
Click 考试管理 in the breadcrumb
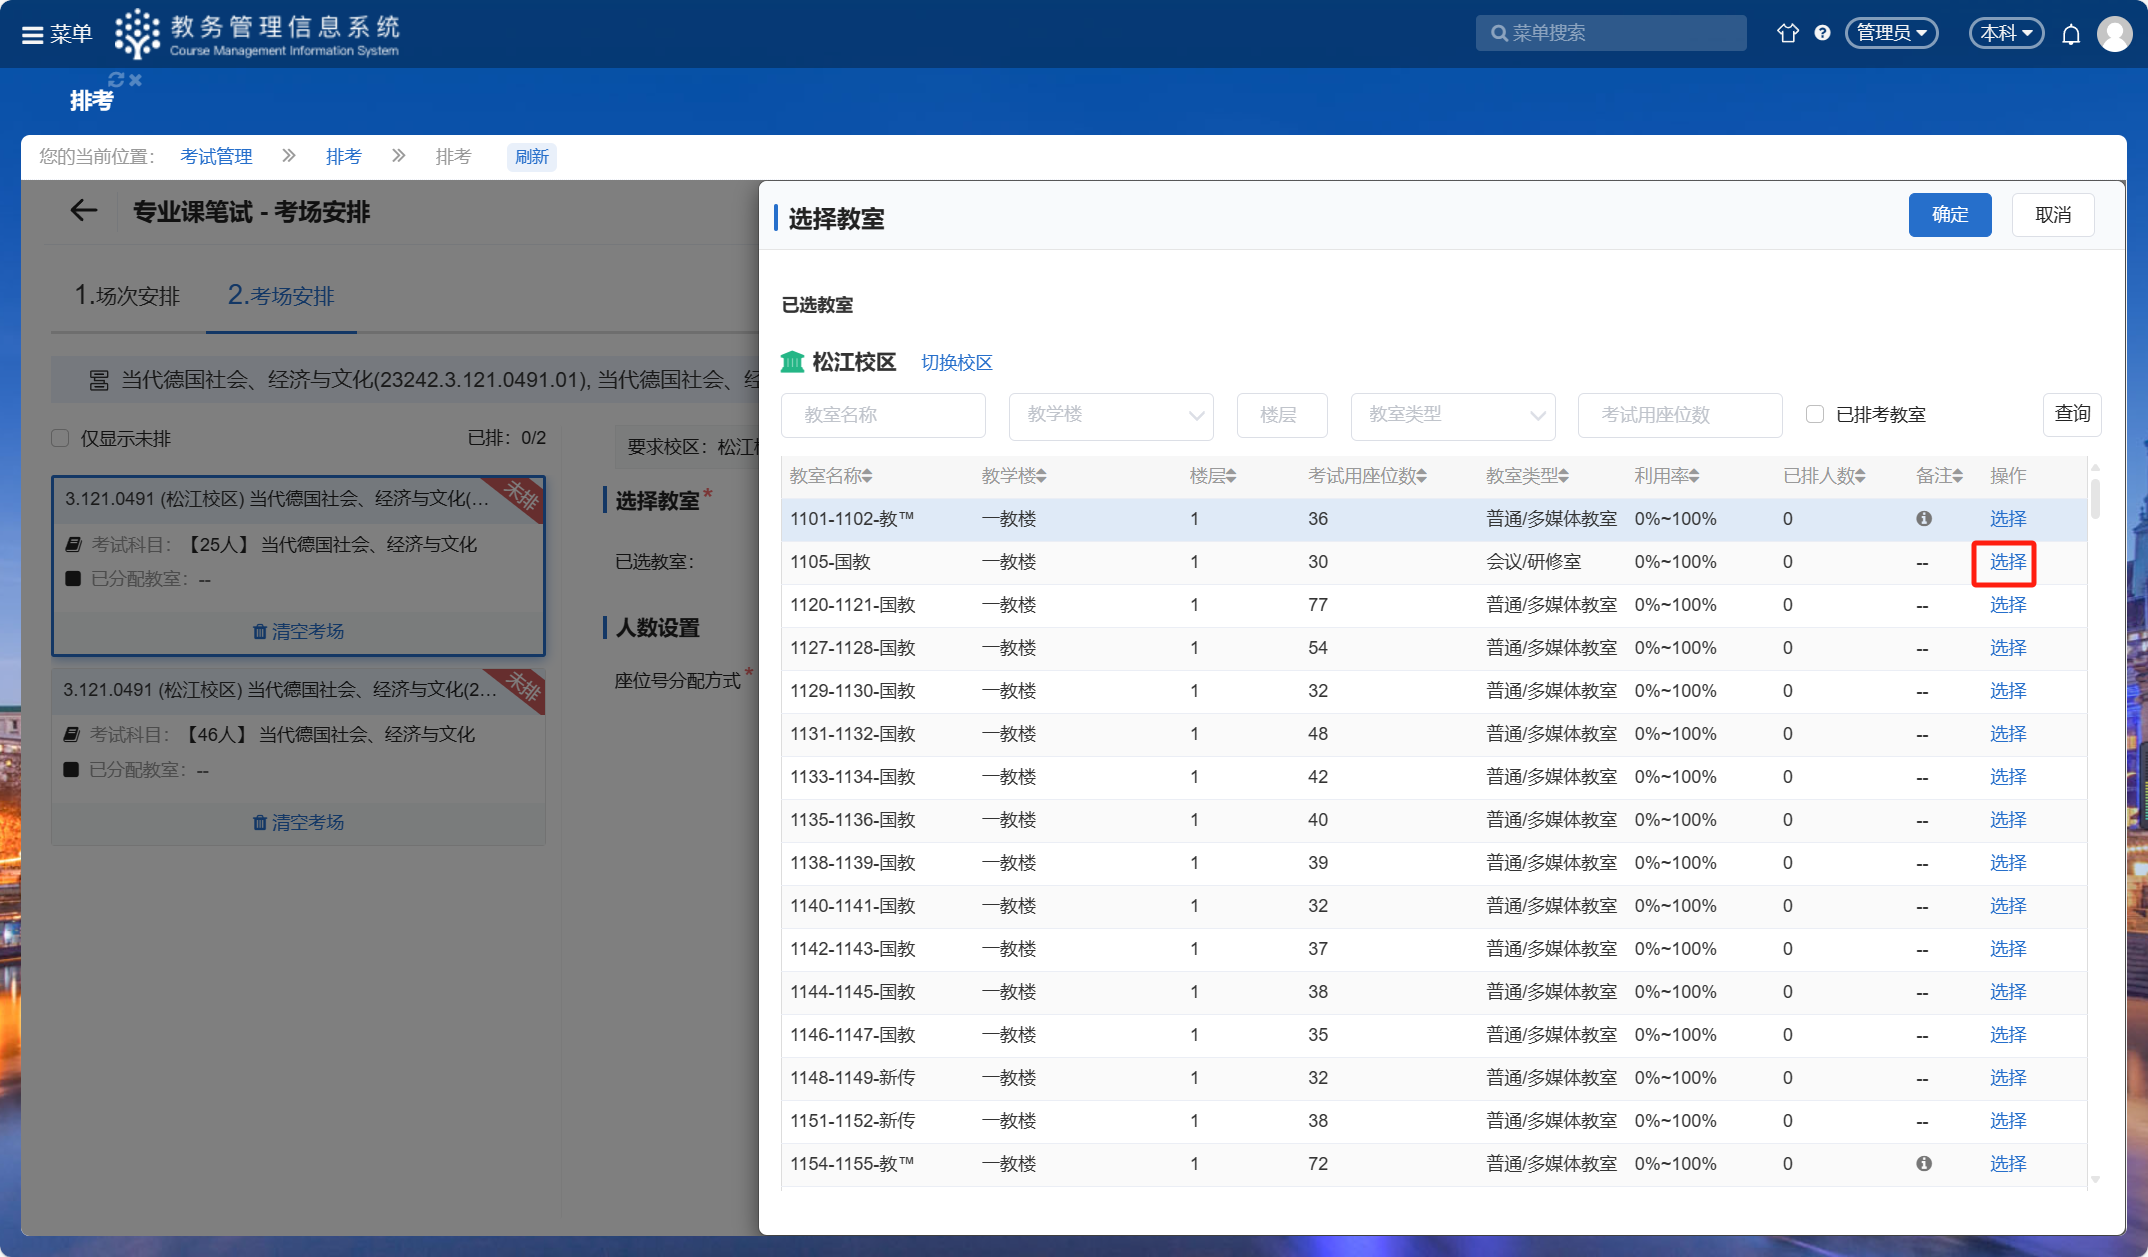click(216, 157)
